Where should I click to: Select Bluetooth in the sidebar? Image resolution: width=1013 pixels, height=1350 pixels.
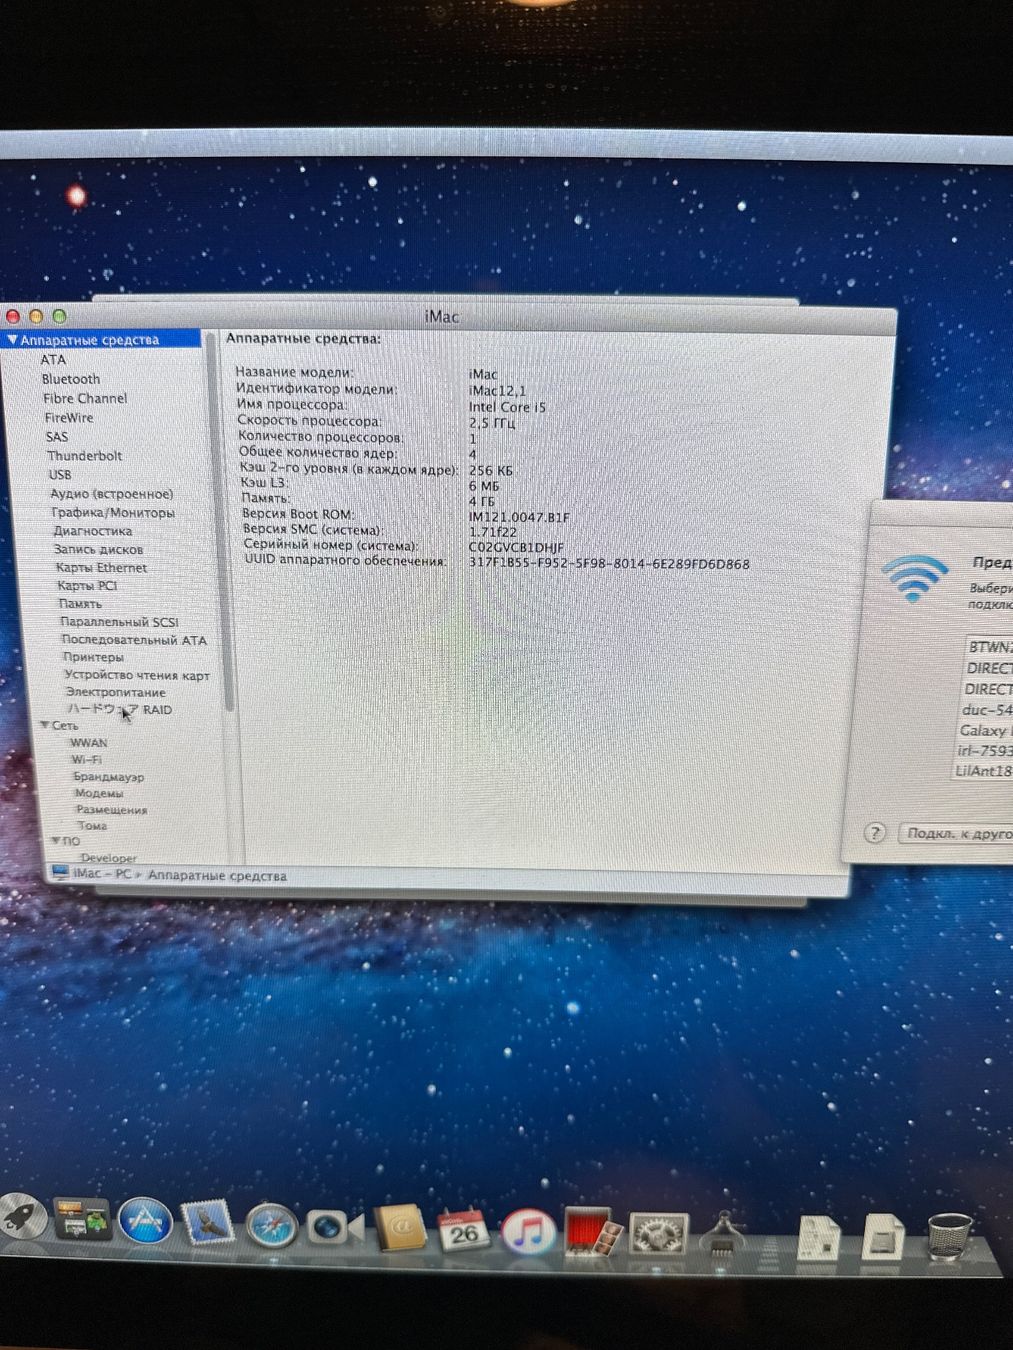(71, 379)
